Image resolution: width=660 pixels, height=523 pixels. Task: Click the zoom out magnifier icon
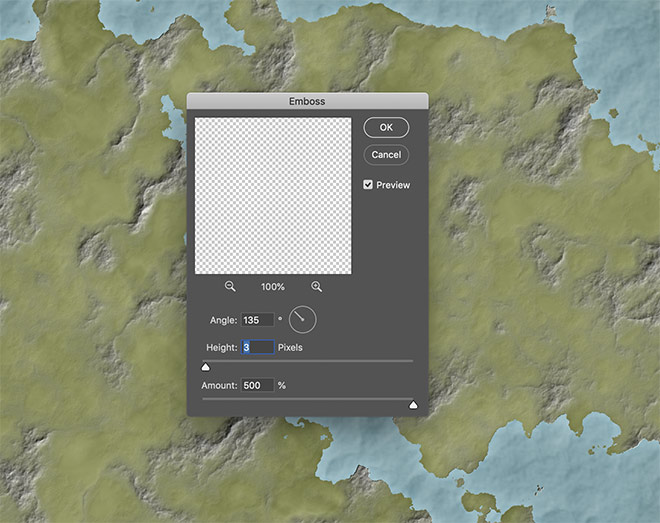pyautogui.click(x=230, y=286)
